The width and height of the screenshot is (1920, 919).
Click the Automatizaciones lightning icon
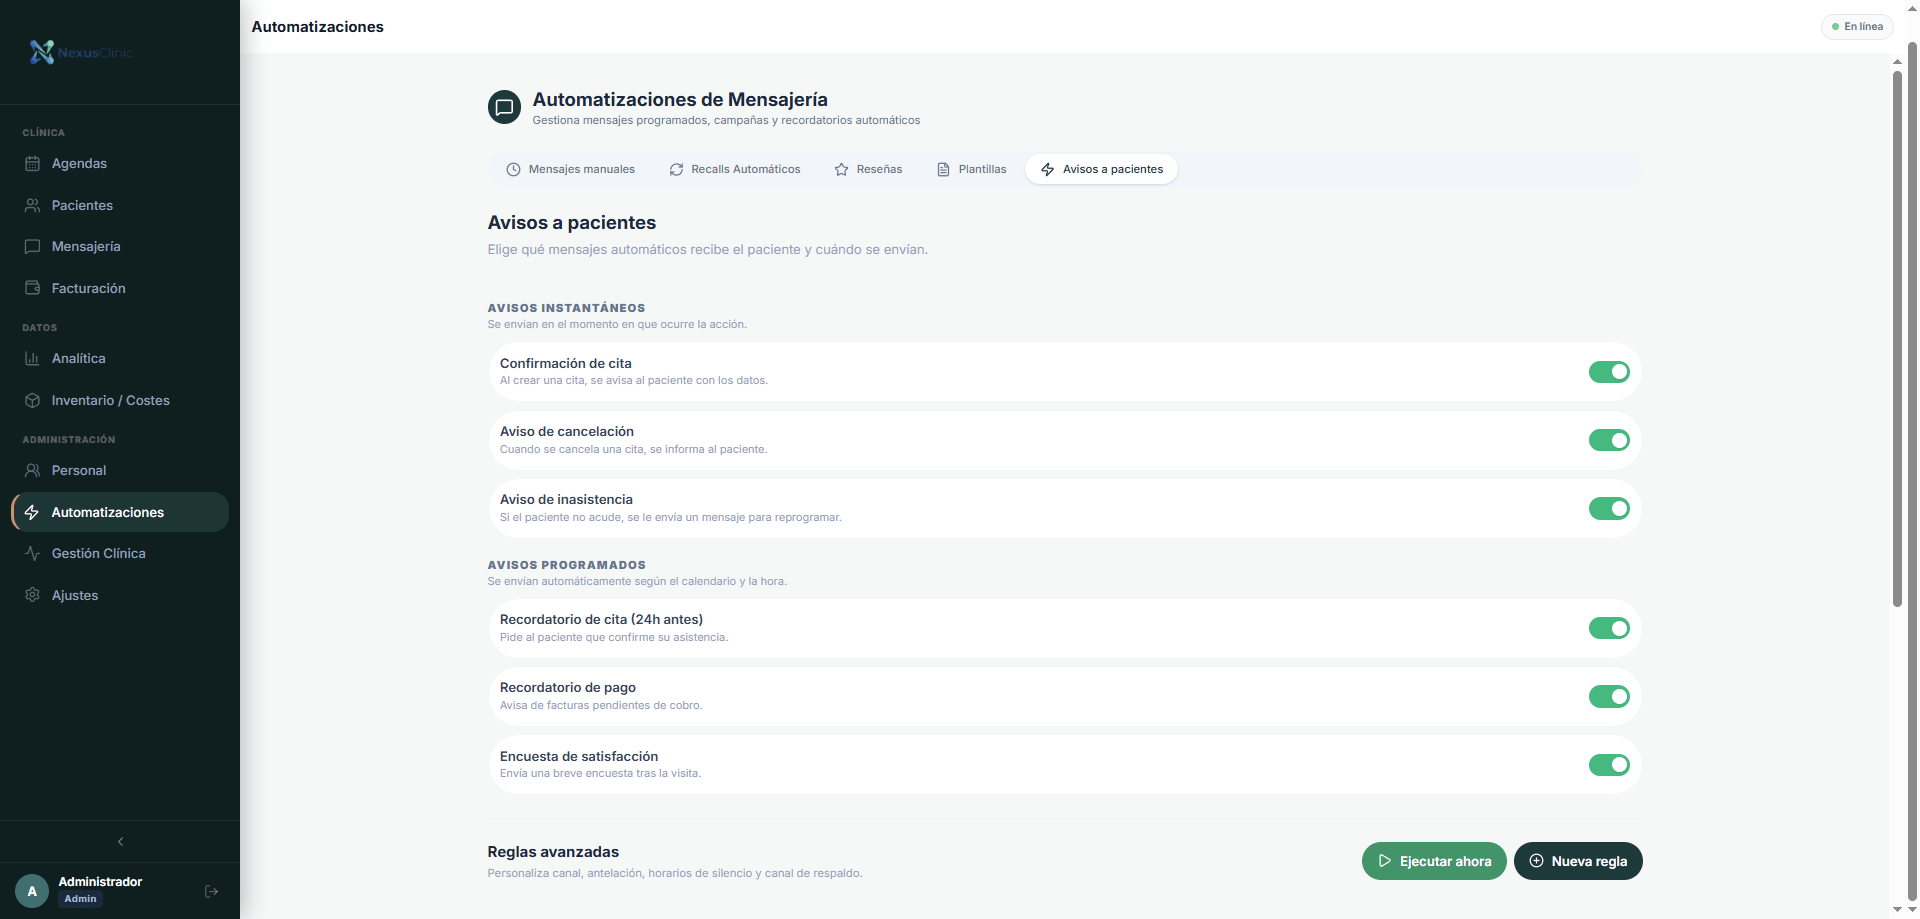coord(32,512)
